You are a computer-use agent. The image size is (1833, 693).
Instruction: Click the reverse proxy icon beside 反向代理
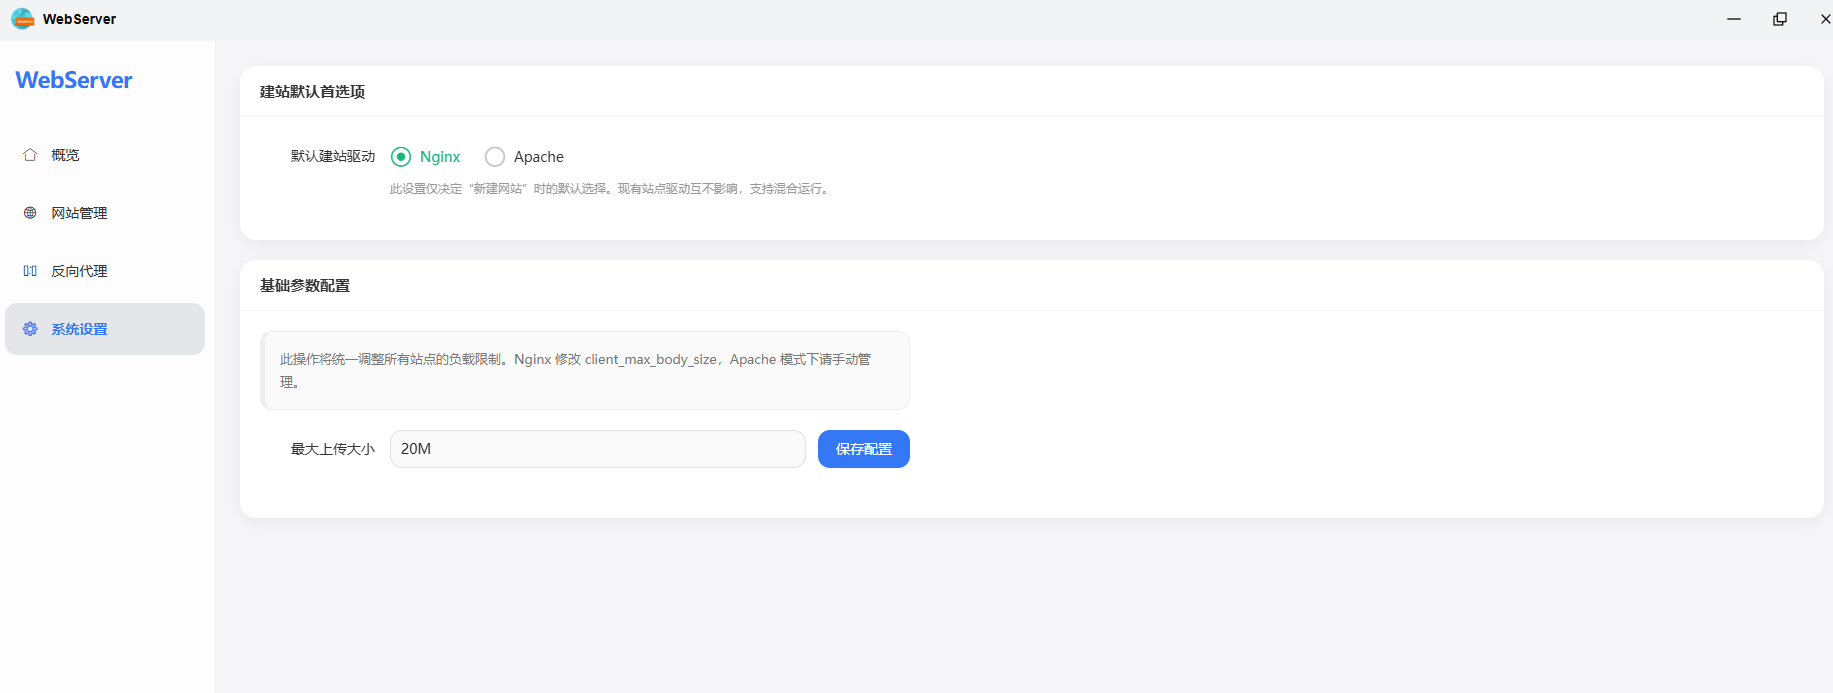tap(30, 271)
